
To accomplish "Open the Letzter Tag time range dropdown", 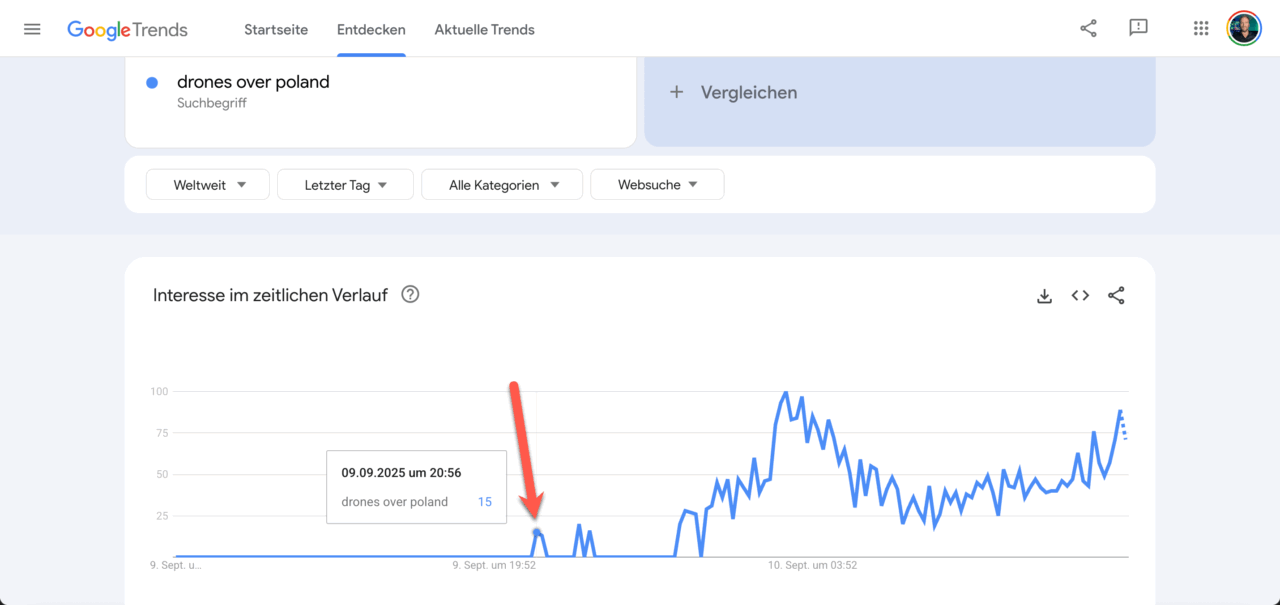I will click(x=345, y=185).
